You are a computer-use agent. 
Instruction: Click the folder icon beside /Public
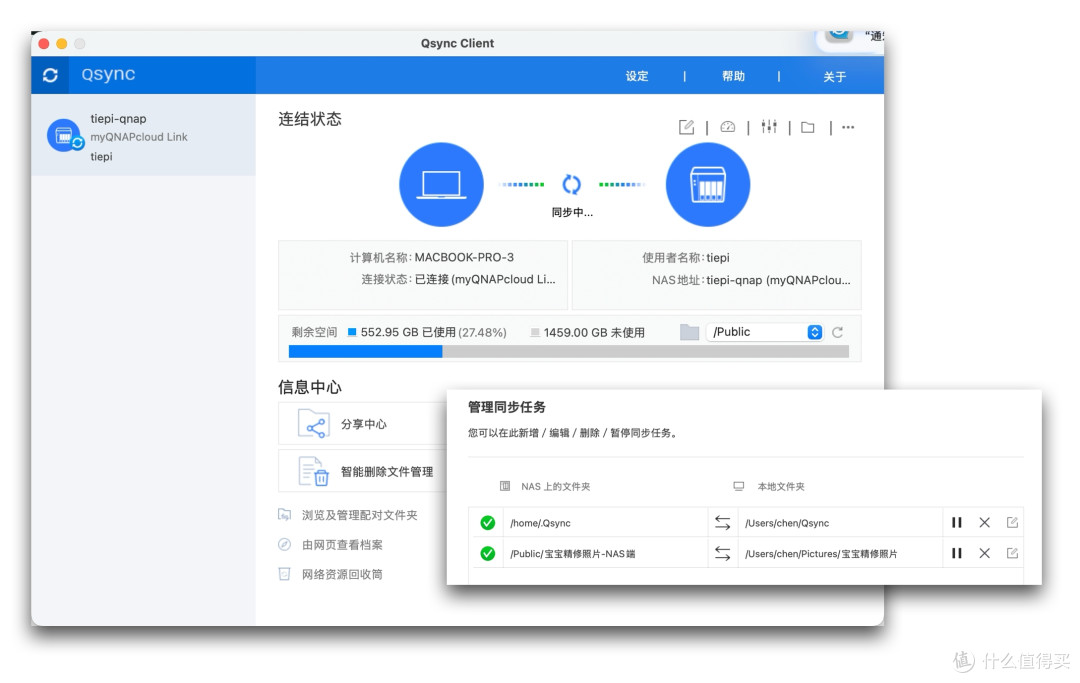(x=689, y=332)
